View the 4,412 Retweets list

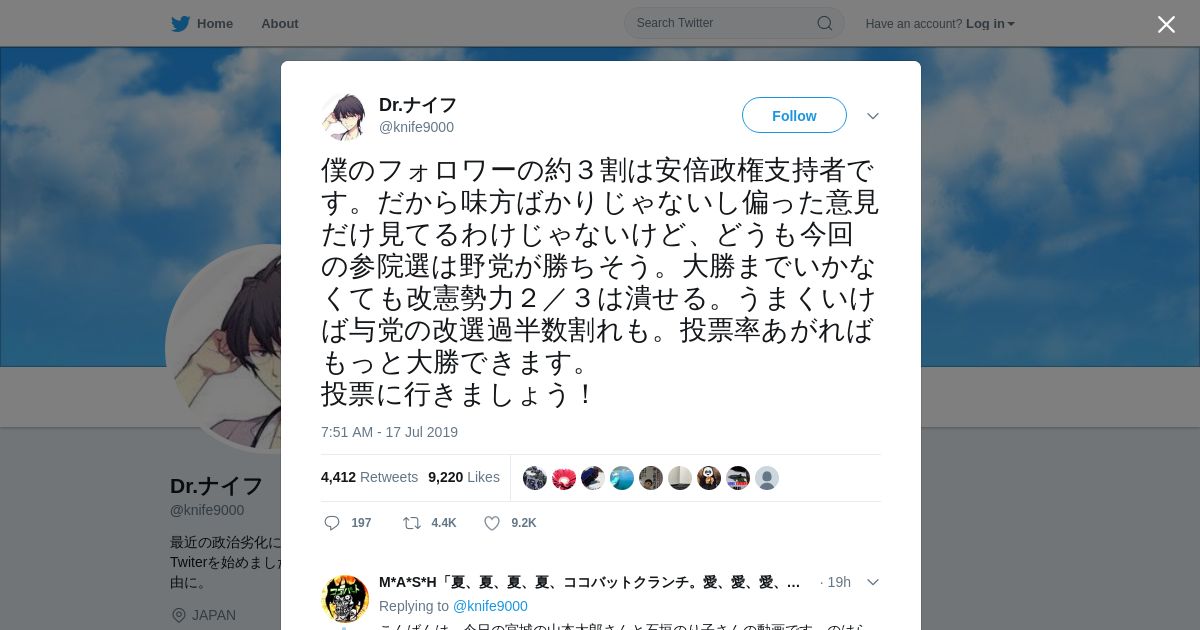369,477
